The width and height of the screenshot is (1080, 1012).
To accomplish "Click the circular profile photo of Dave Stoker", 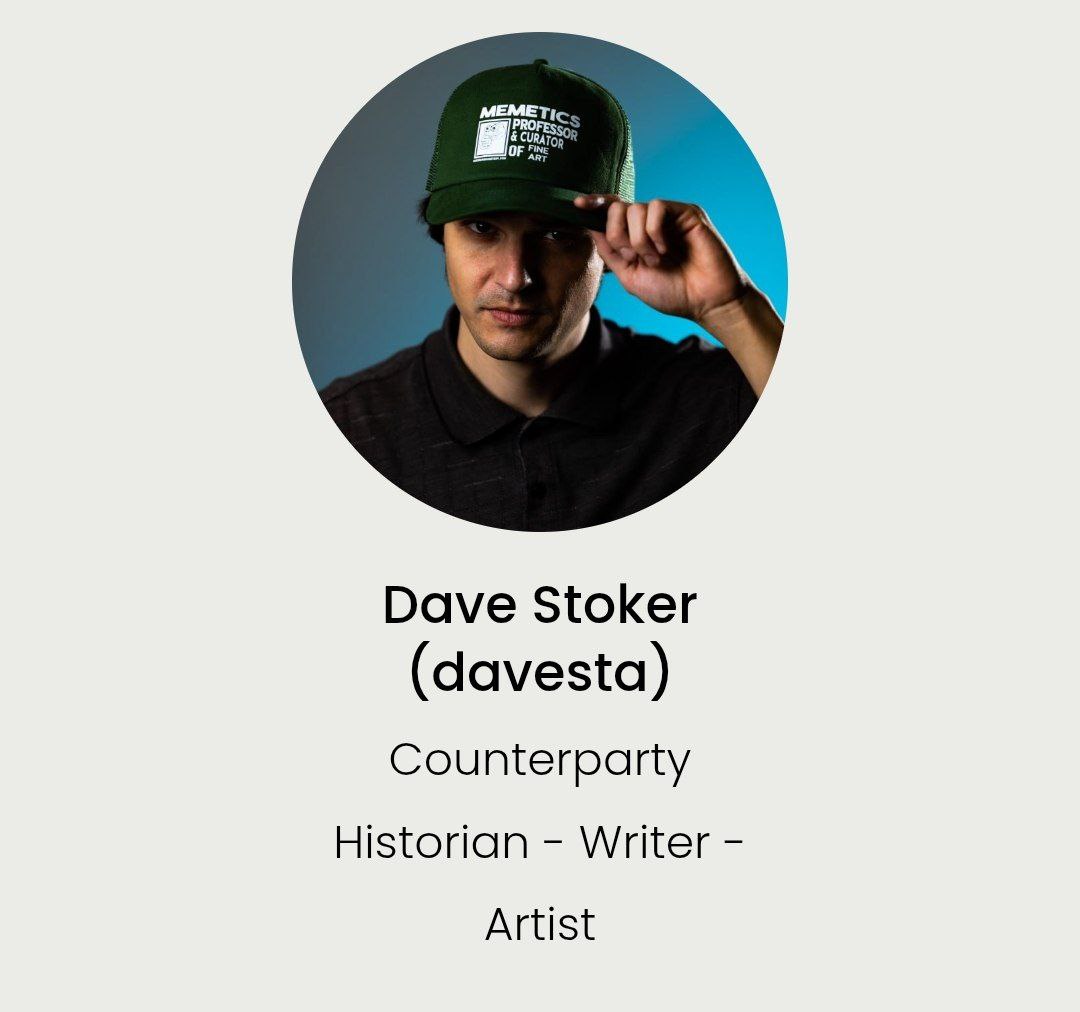I will coord(539,281).
